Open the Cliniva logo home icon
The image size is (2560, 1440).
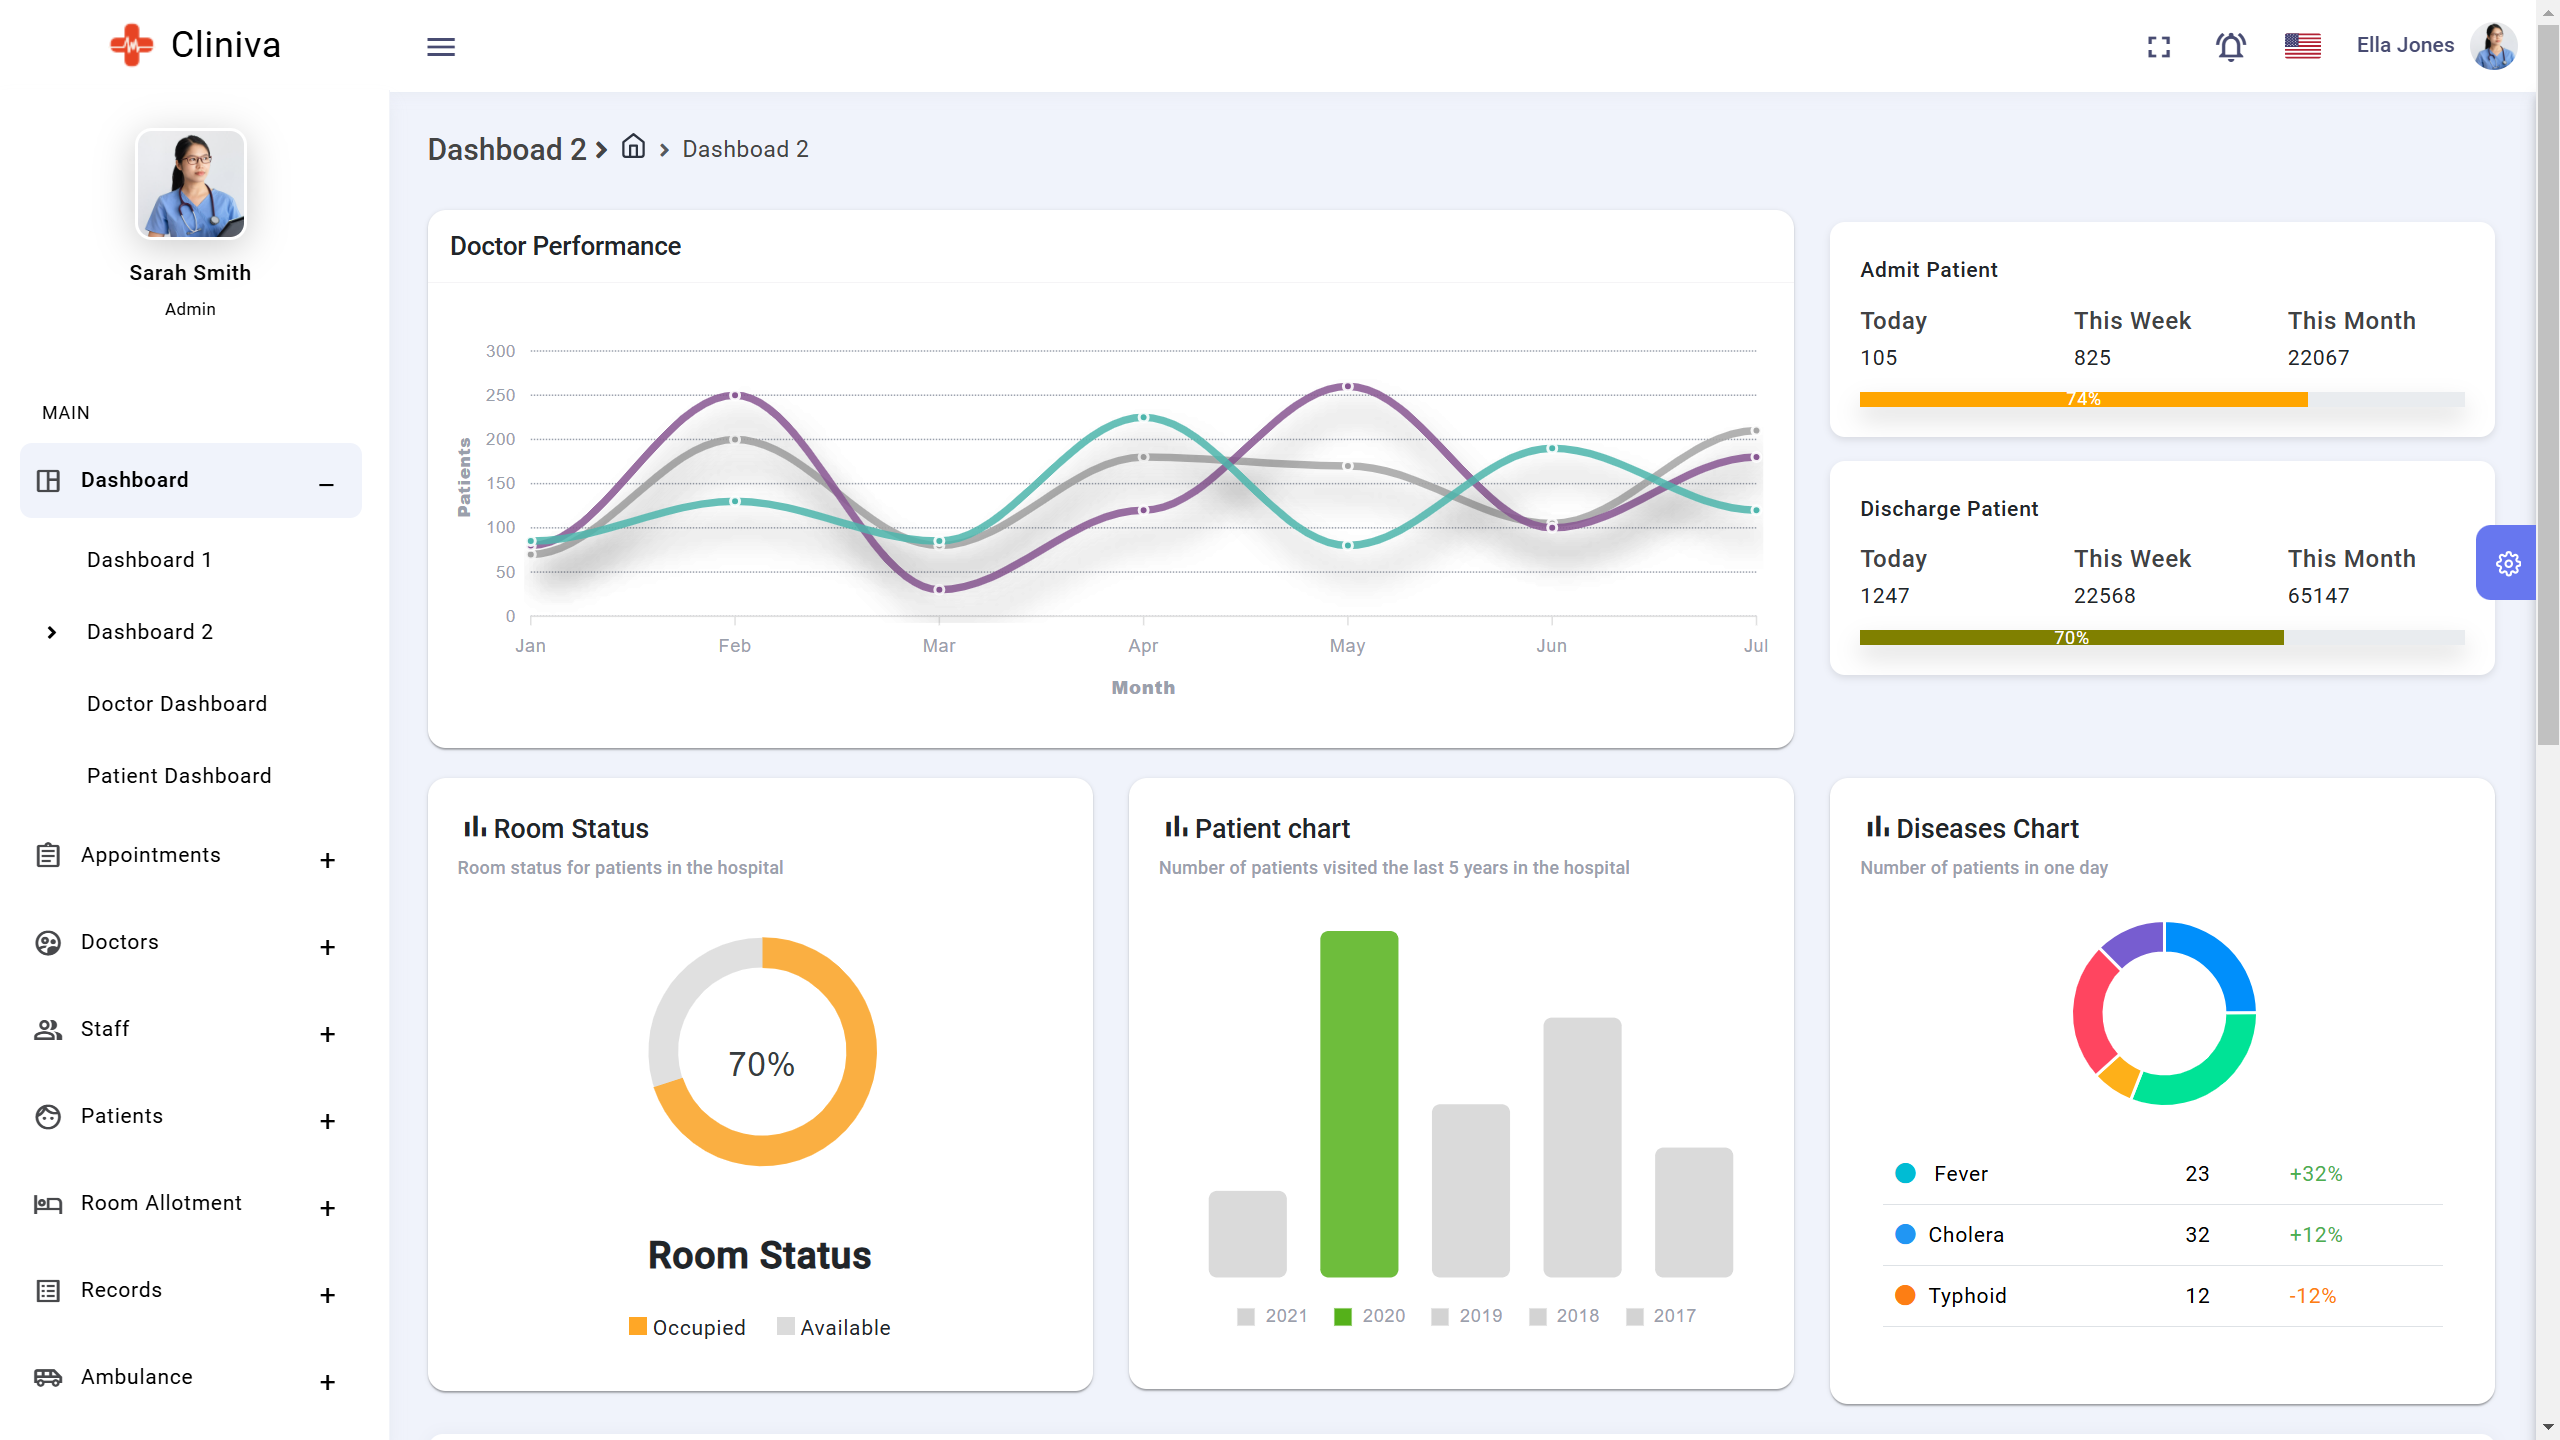(x=131, y=44)
